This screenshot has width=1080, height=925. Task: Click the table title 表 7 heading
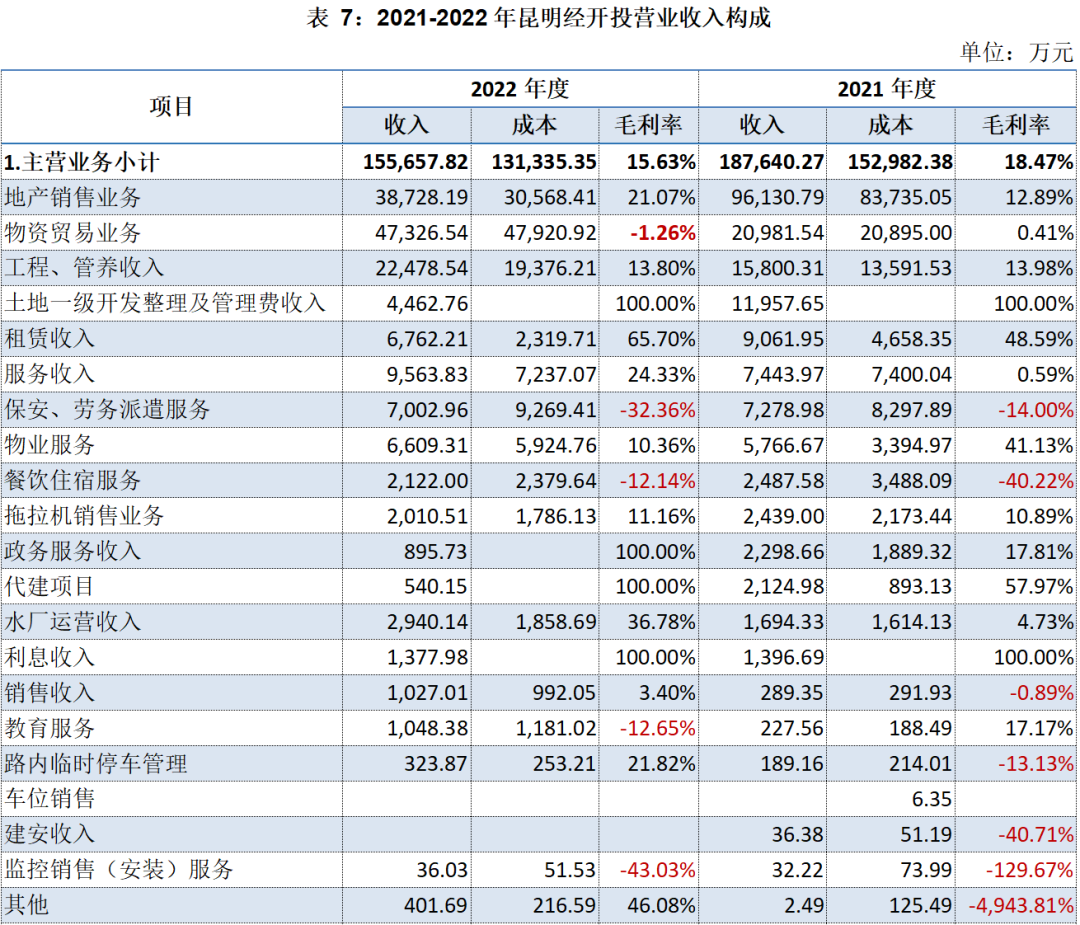[540, 19]
